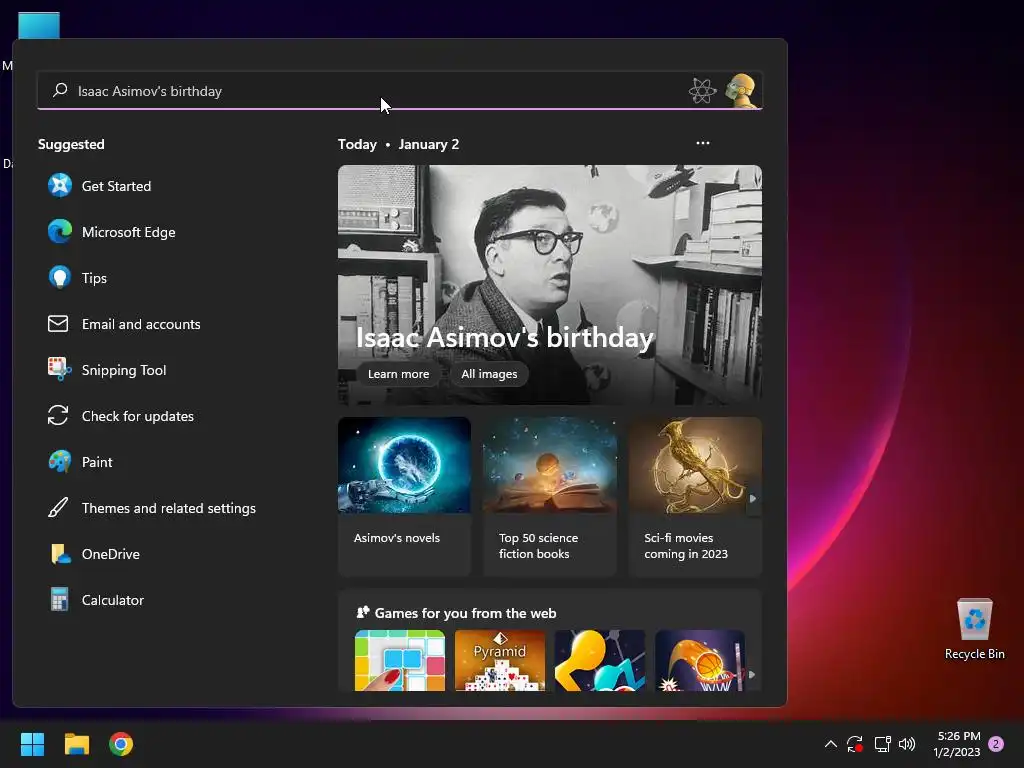
Task: Select Recycle Bin desktop icon
Action: (x=974, y=629)
